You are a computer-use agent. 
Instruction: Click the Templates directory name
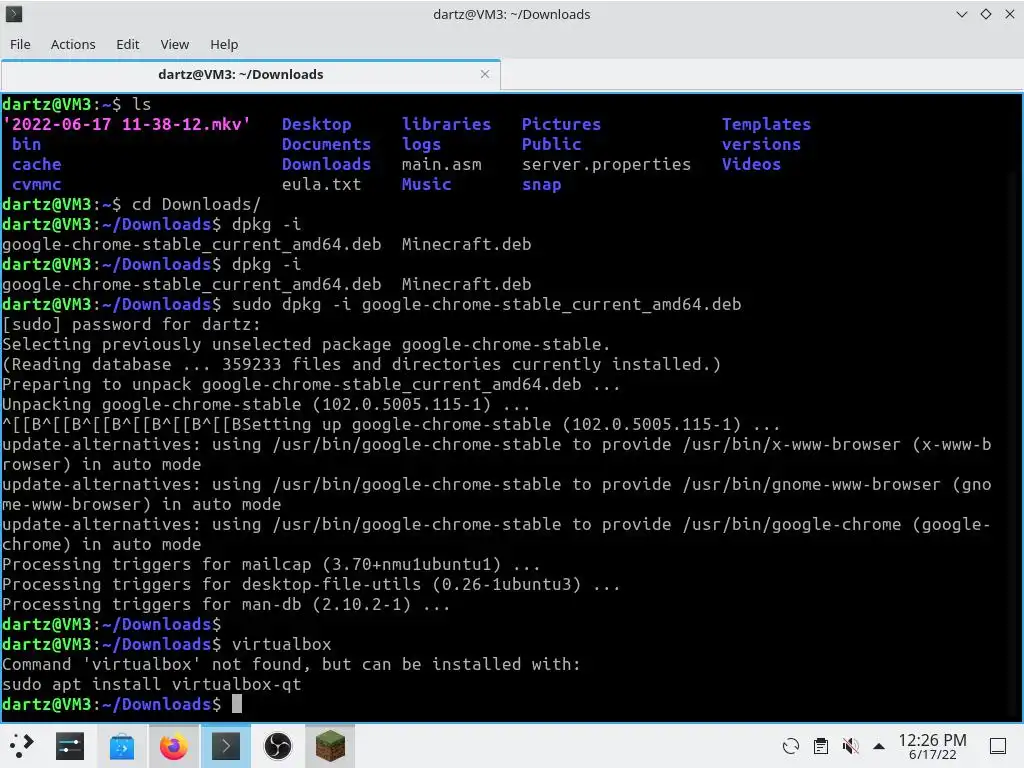[766, 124]
